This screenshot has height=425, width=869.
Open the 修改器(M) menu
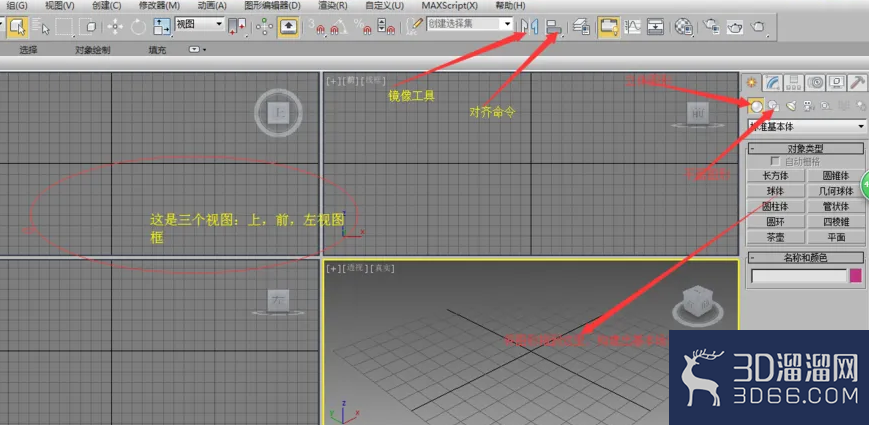tap(159, 6)
